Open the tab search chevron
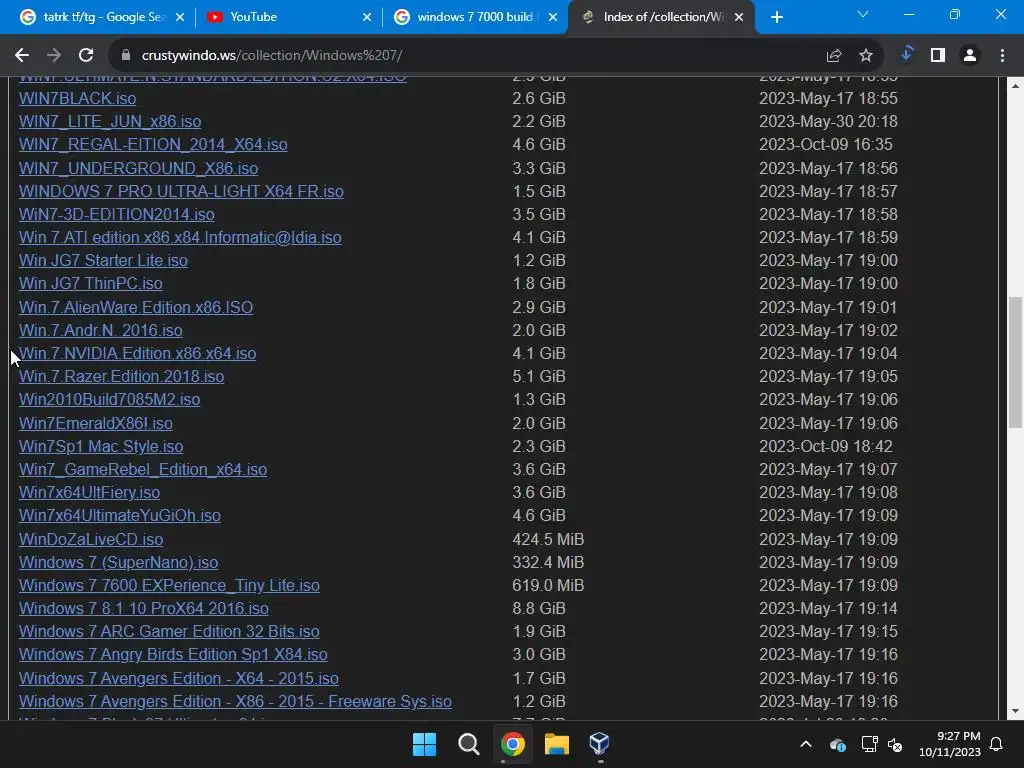This screenshot has width=1024, height=768. (863, 14)
